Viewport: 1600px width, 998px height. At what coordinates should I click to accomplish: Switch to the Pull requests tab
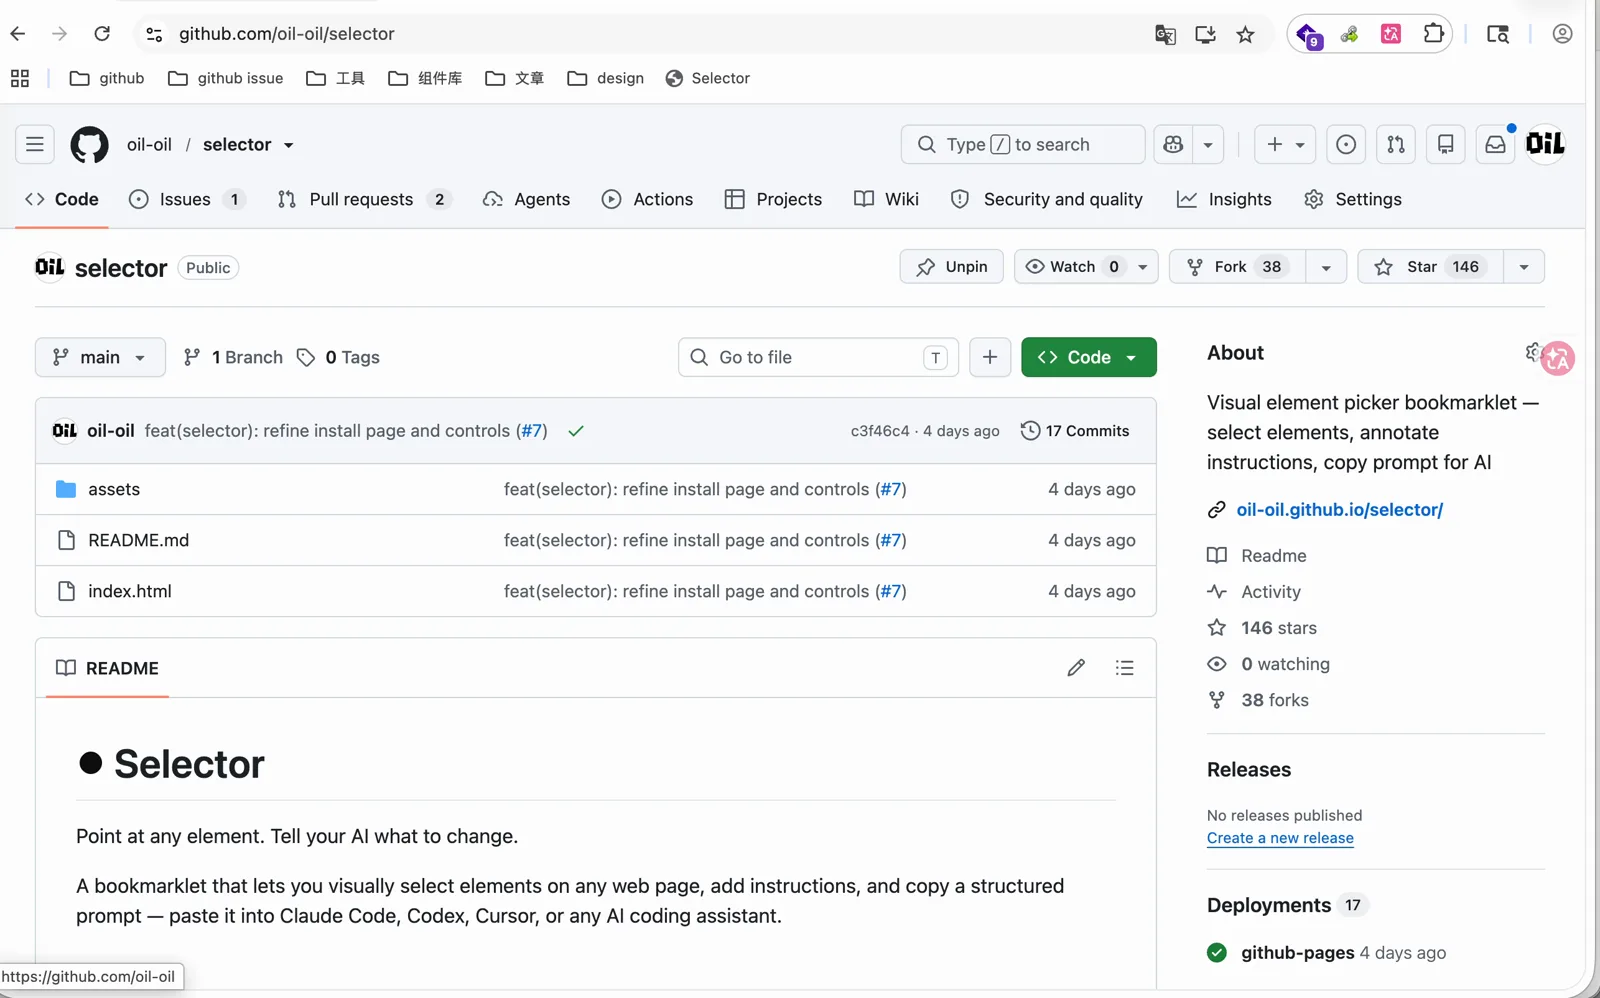point(365,199)
